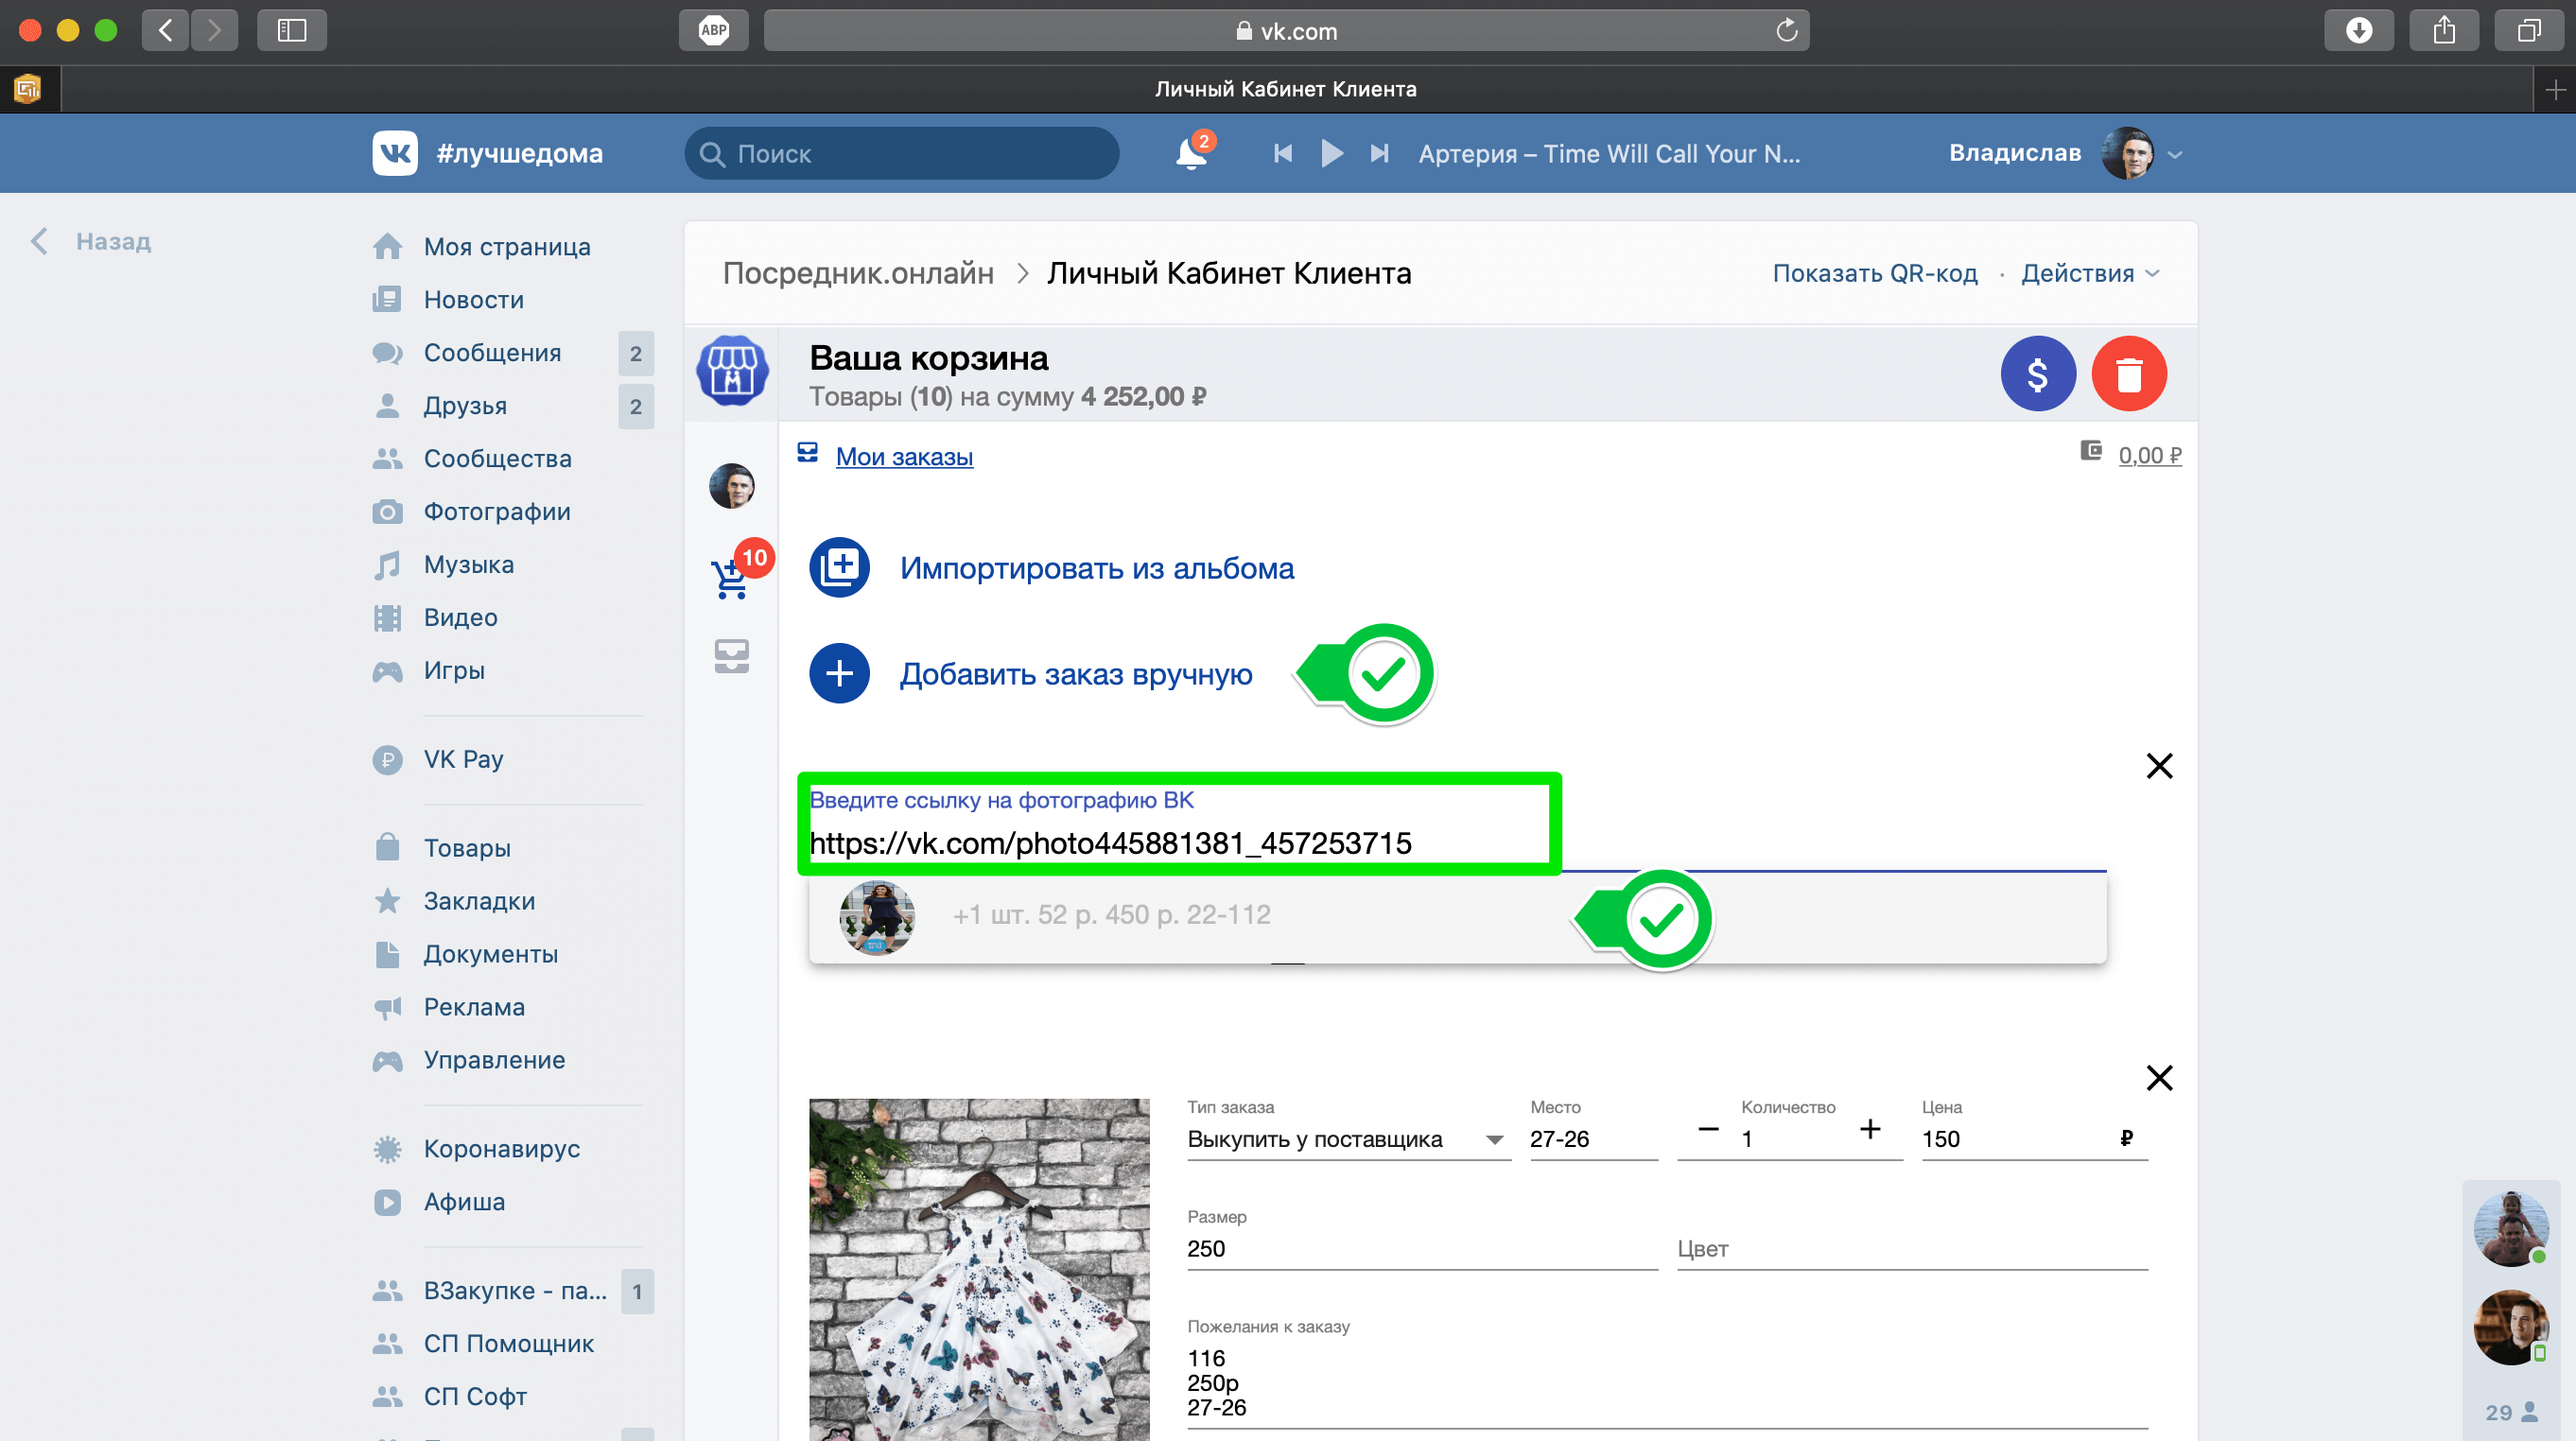
Task: Click the blue dollar payment button
Action: coord(2037,374)
